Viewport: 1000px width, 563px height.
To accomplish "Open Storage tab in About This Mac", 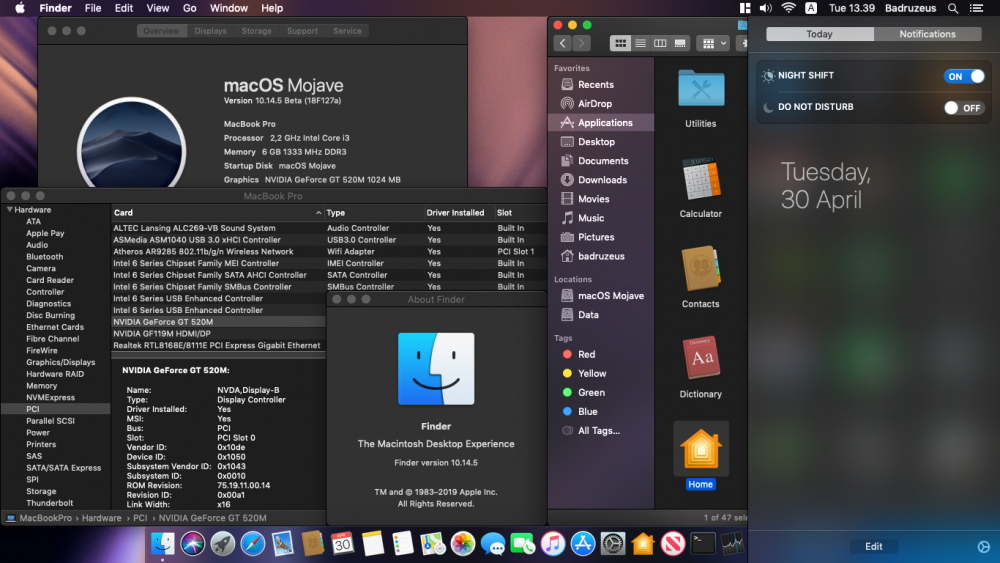I will pos(256,31).
